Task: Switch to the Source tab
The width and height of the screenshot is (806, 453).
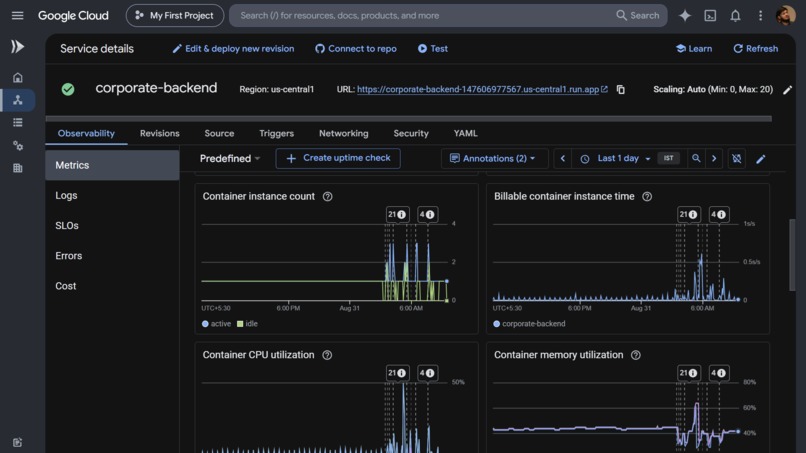Action: (x=219, y=134)
